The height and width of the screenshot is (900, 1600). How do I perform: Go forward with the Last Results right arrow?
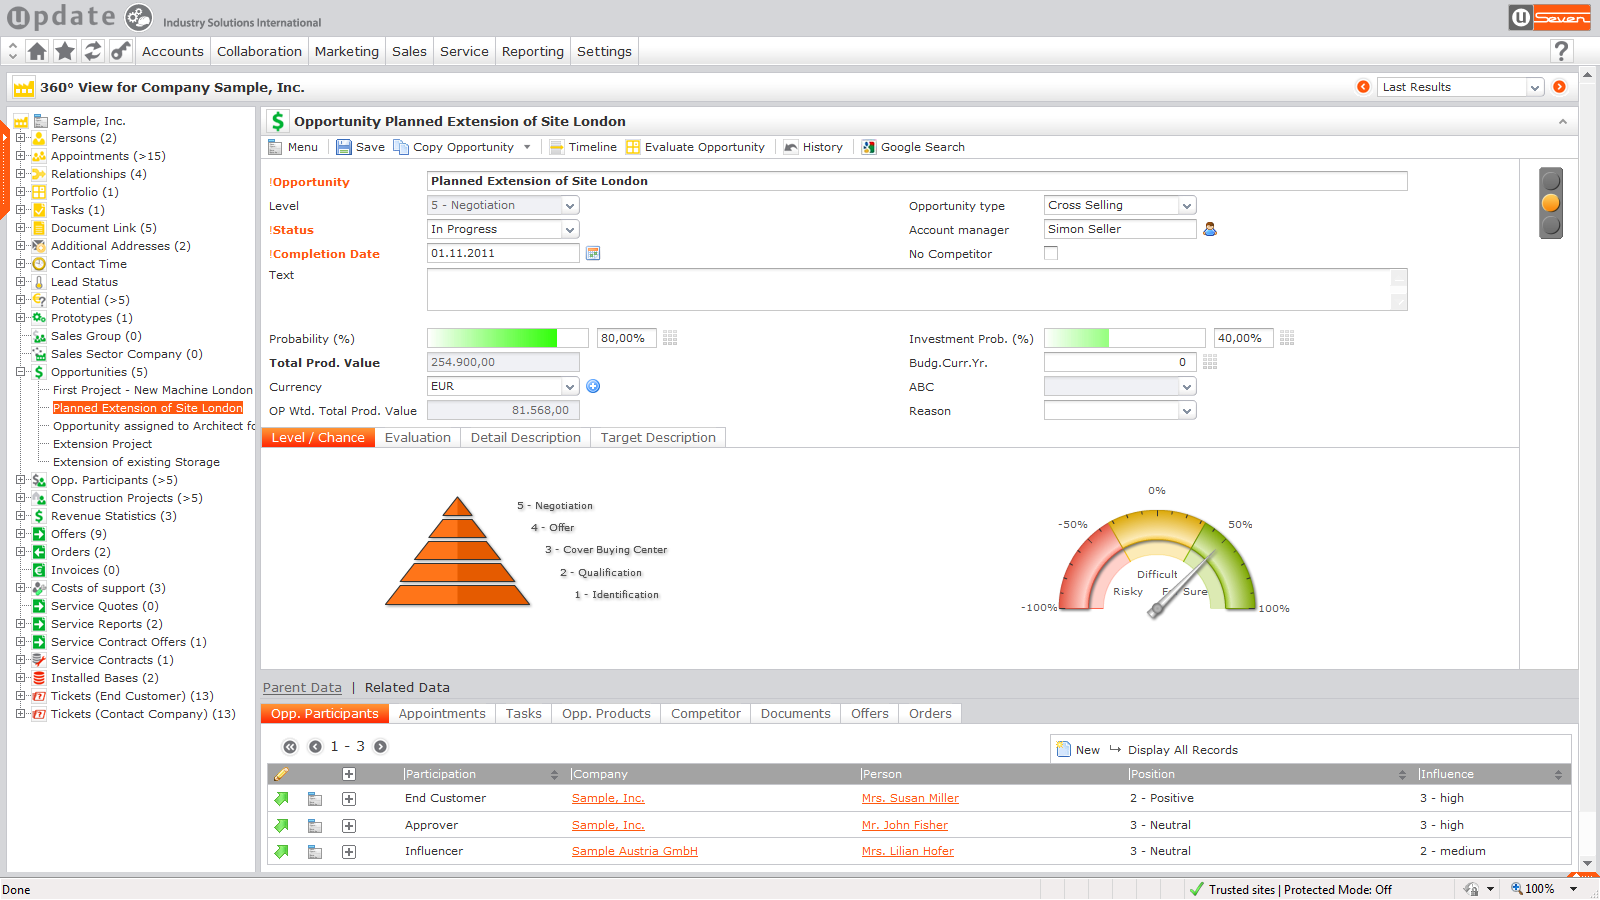point(1559,87)
